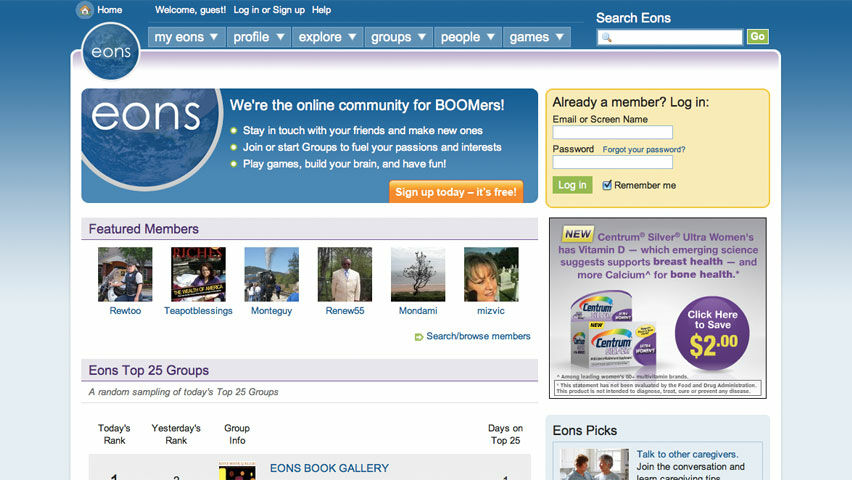The height and width of the screenshot is (480, 852).
Task: Click the Eons Picks heading
Action: 585,431
